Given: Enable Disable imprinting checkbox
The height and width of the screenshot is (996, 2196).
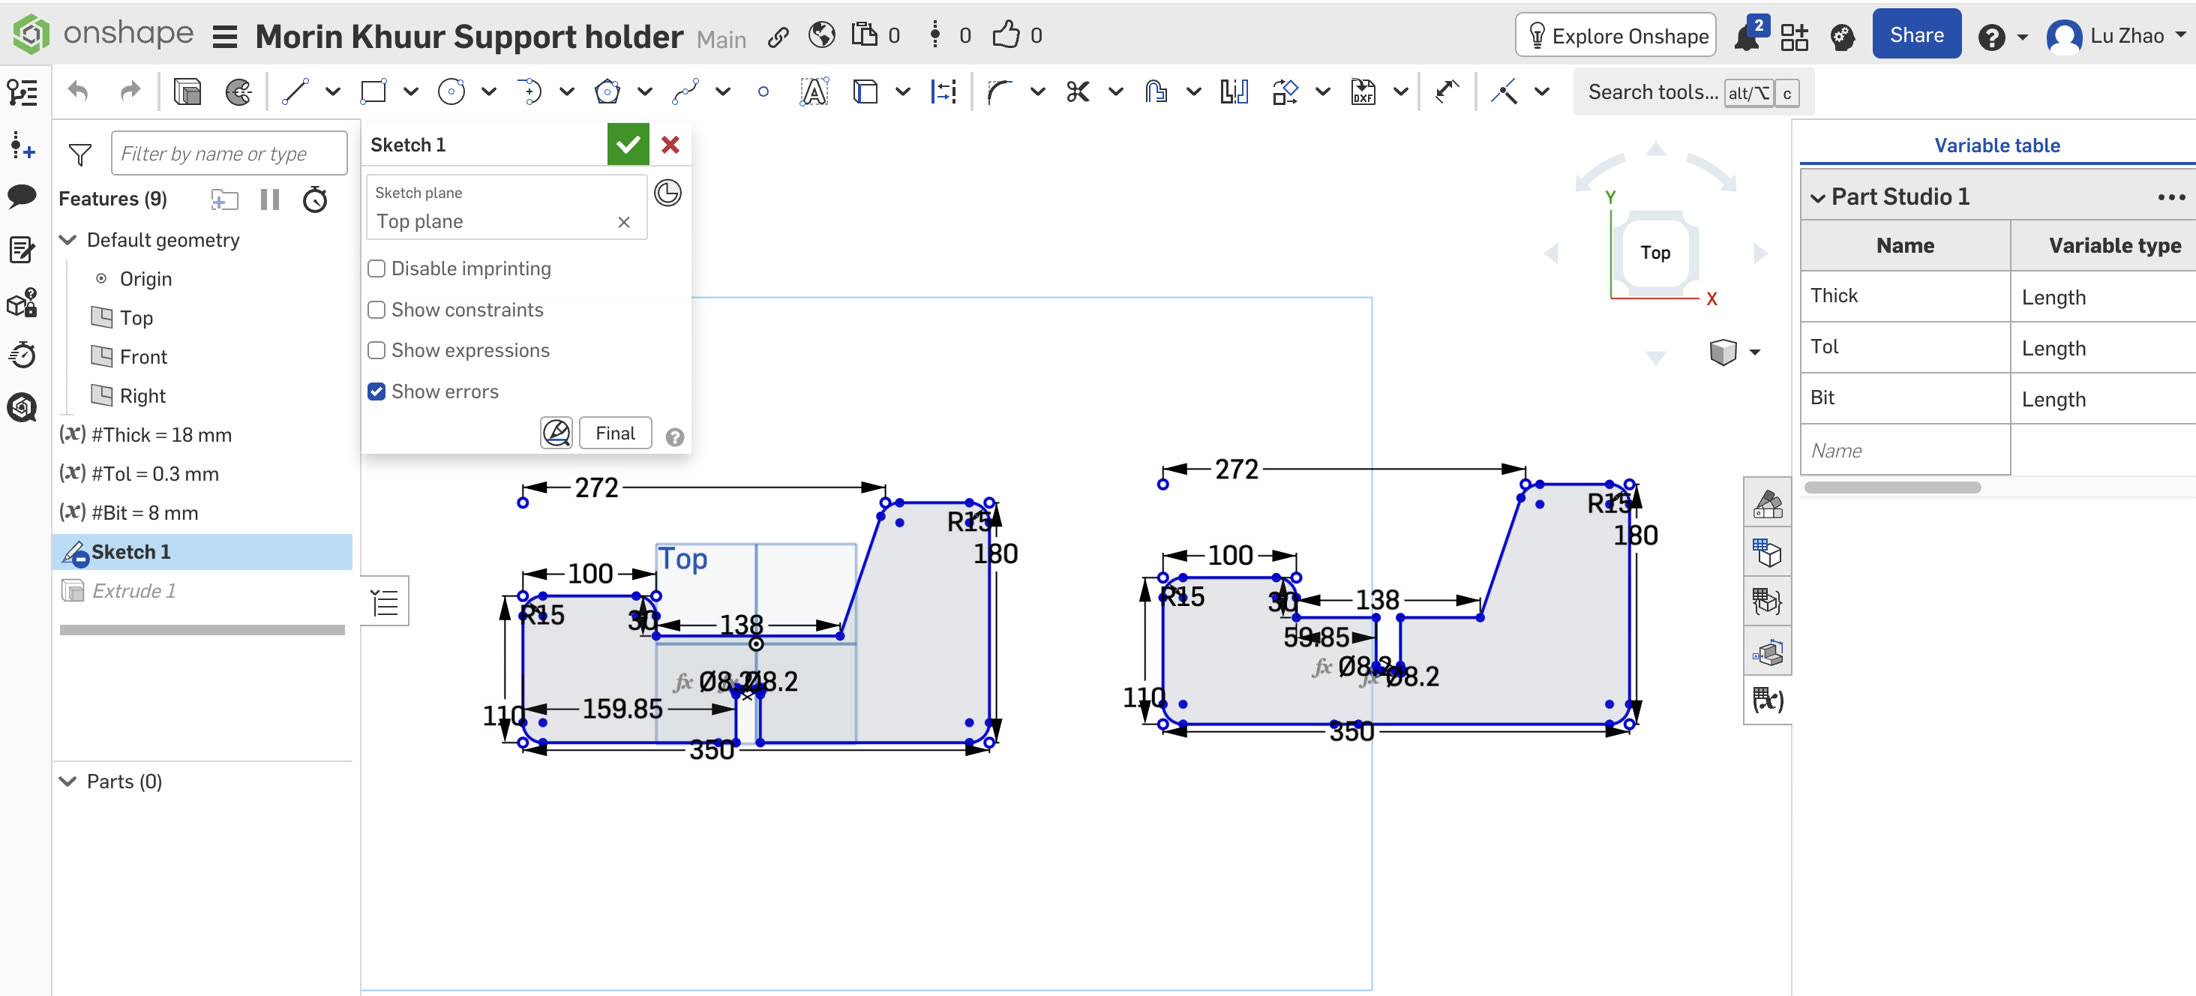Looking at the screenshot, I should point(377,269).
